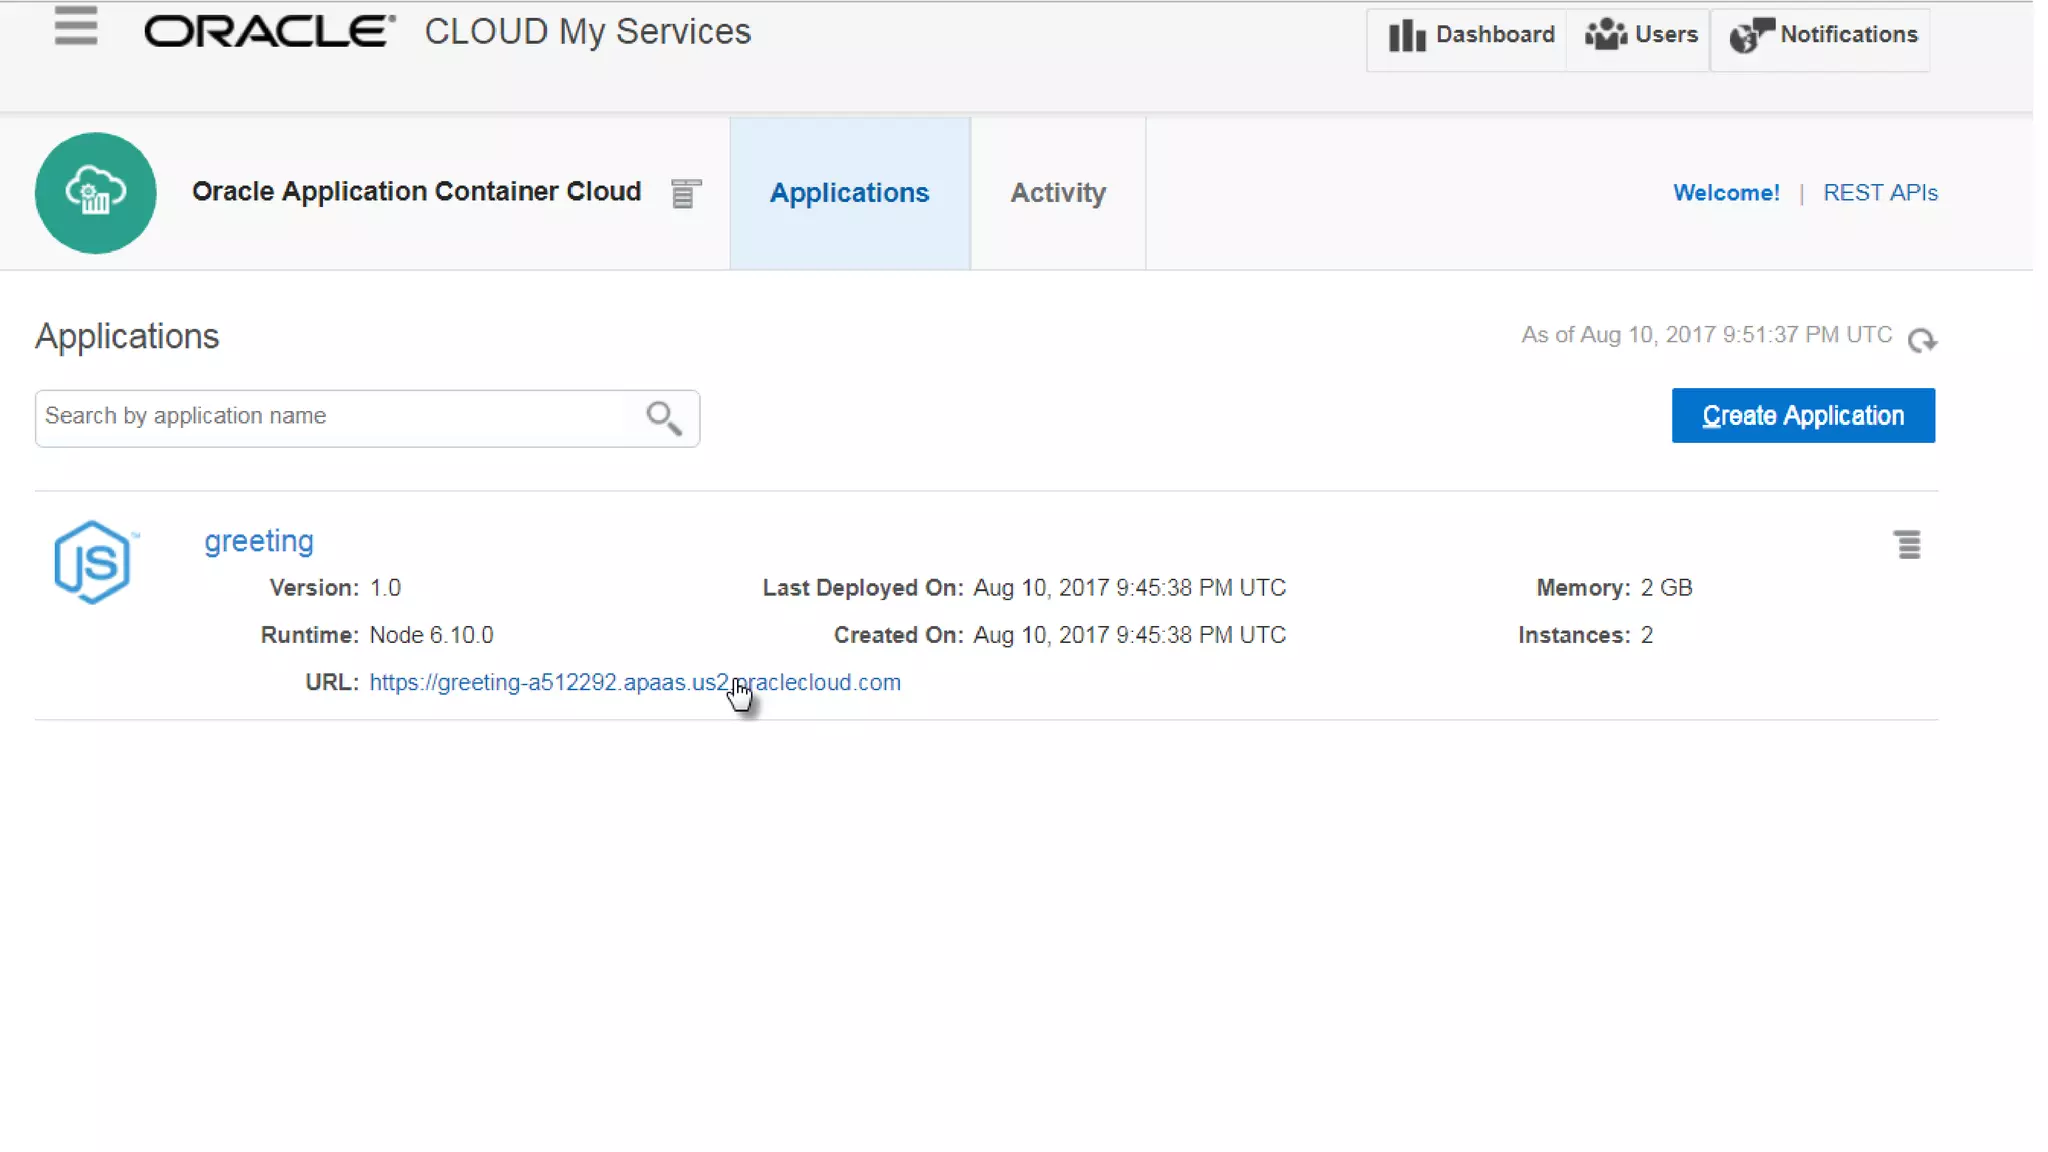2048x1152 pixels.
Task: Click the Welcome! link
Action: click(x=1726, y=193)
